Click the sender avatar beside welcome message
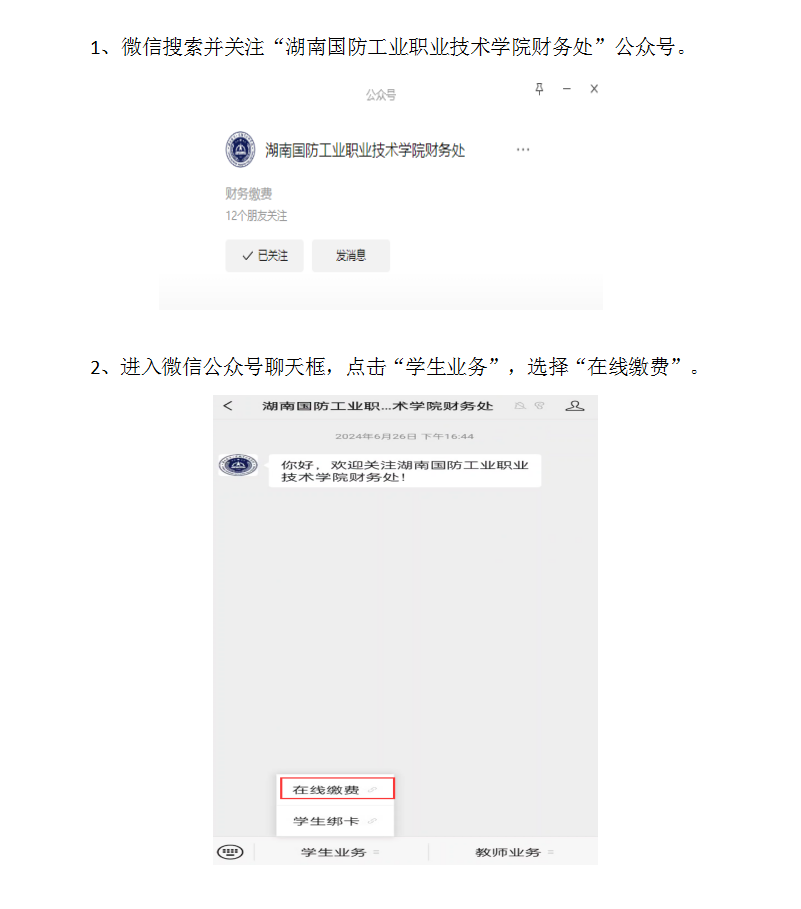 click(238, 465)
